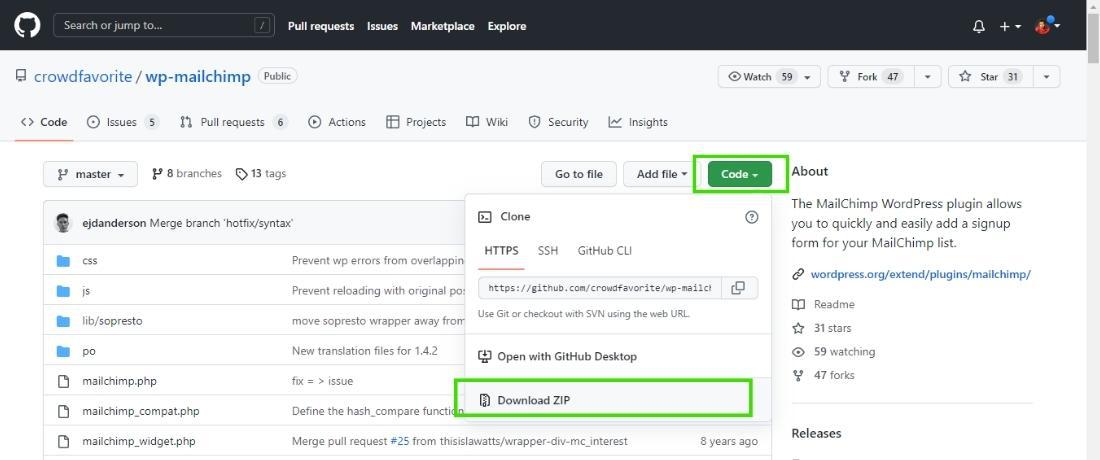Open the ejdanderson author link

(112, 223)
